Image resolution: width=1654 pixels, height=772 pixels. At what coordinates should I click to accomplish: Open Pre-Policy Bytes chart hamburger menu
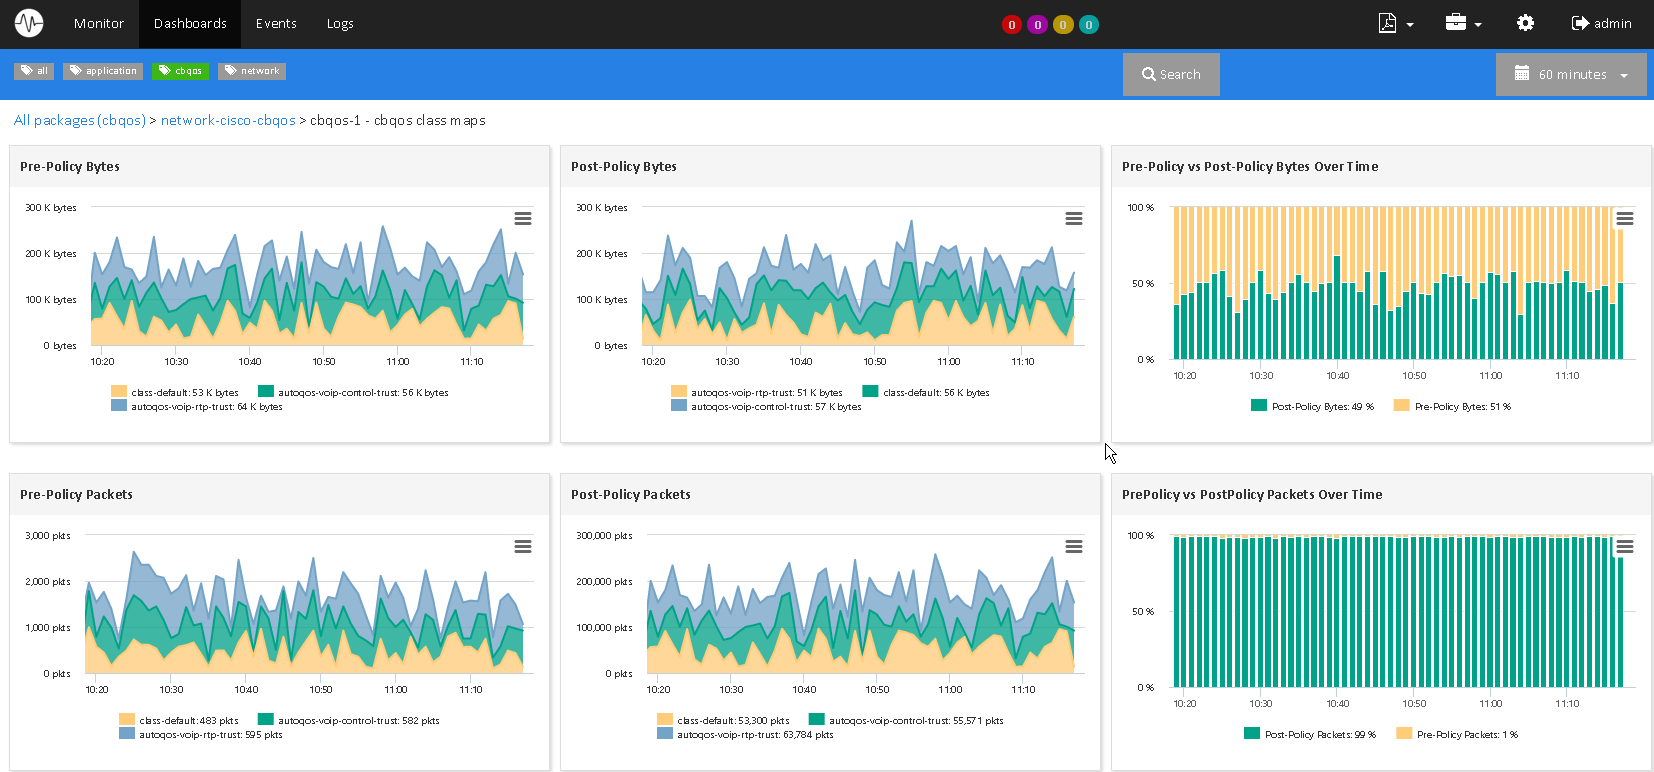(522, 218)
